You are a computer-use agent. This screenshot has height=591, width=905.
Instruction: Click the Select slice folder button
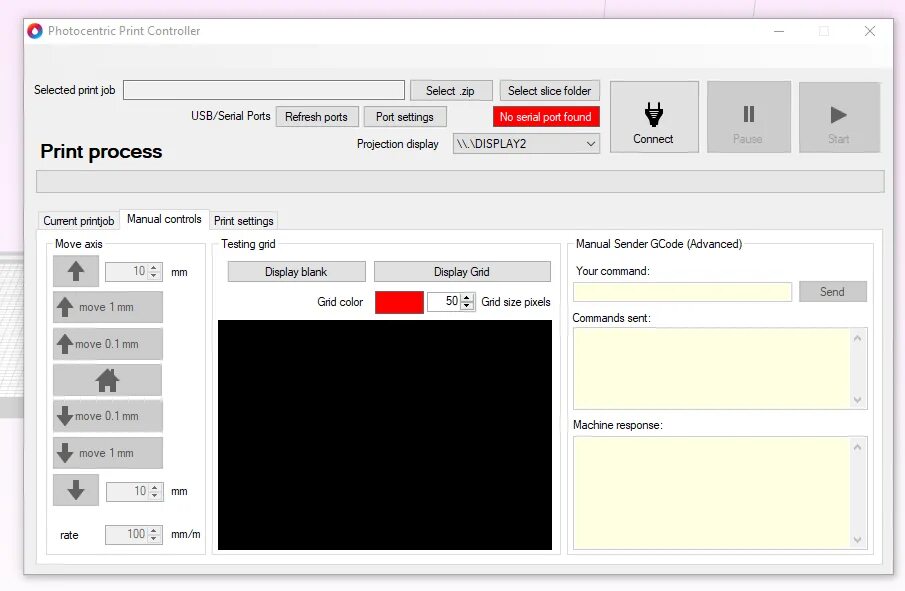pyautogui.click(x=549, y=91)
